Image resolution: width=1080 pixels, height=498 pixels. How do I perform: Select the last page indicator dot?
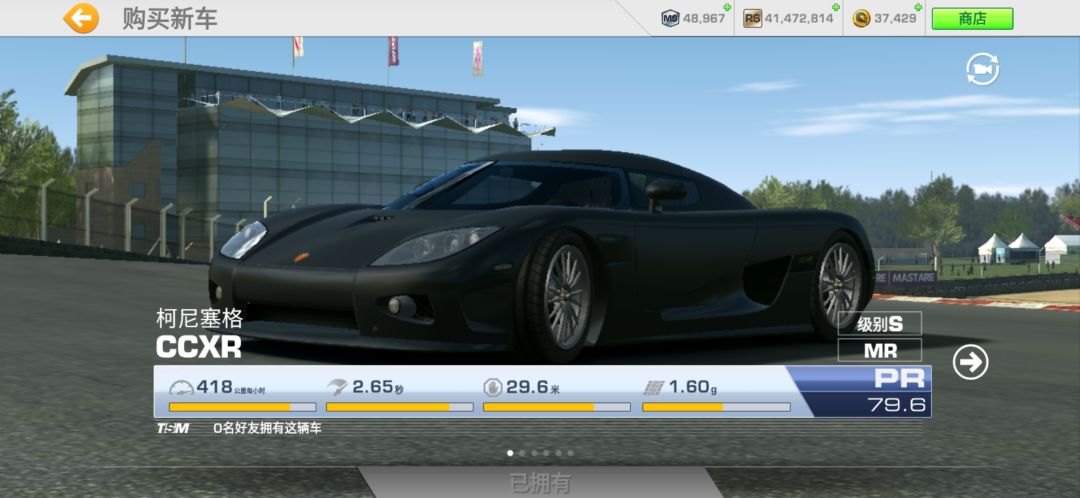[x=570, y=453]
